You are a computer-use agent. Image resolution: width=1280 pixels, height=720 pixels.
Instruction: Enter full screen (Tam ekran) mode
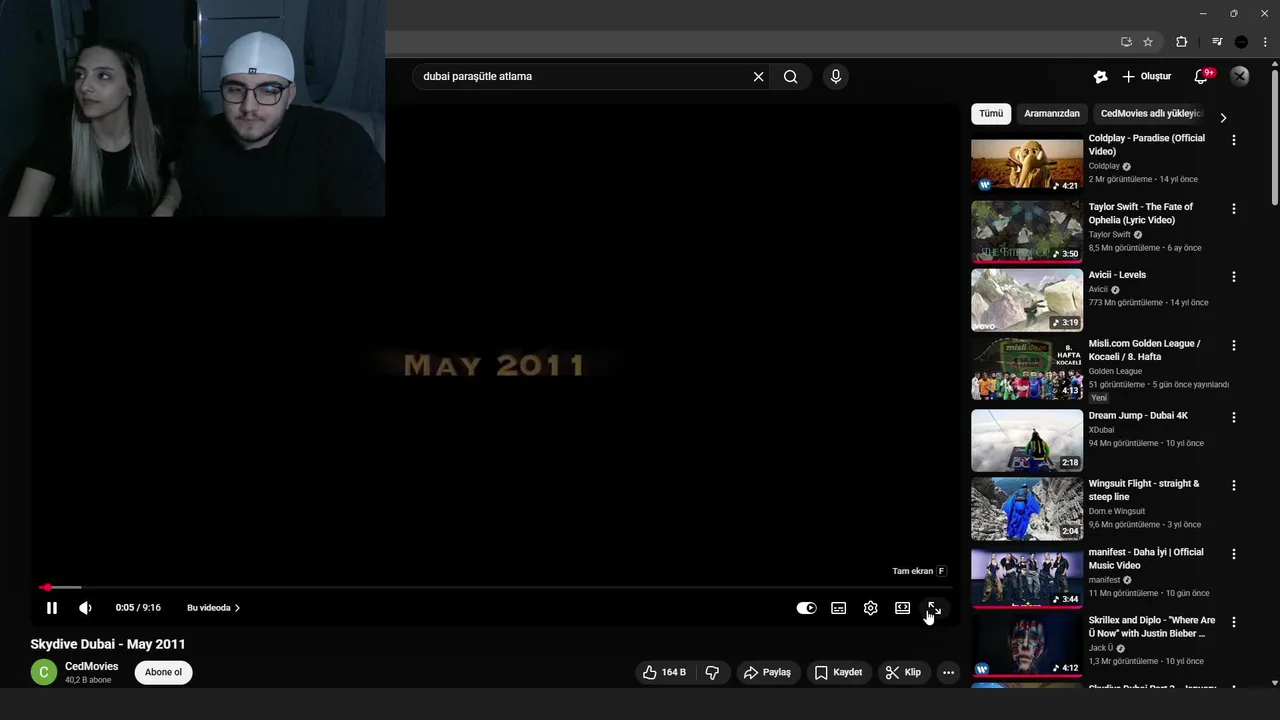[934, 608]
